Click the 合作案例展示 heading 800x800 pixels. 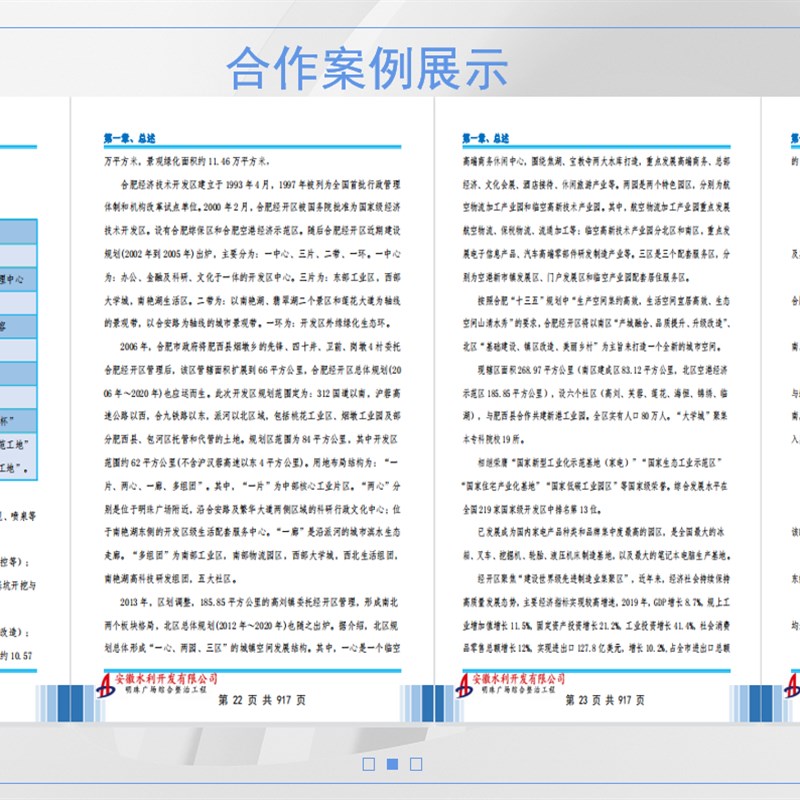click(x=367, y=68)
